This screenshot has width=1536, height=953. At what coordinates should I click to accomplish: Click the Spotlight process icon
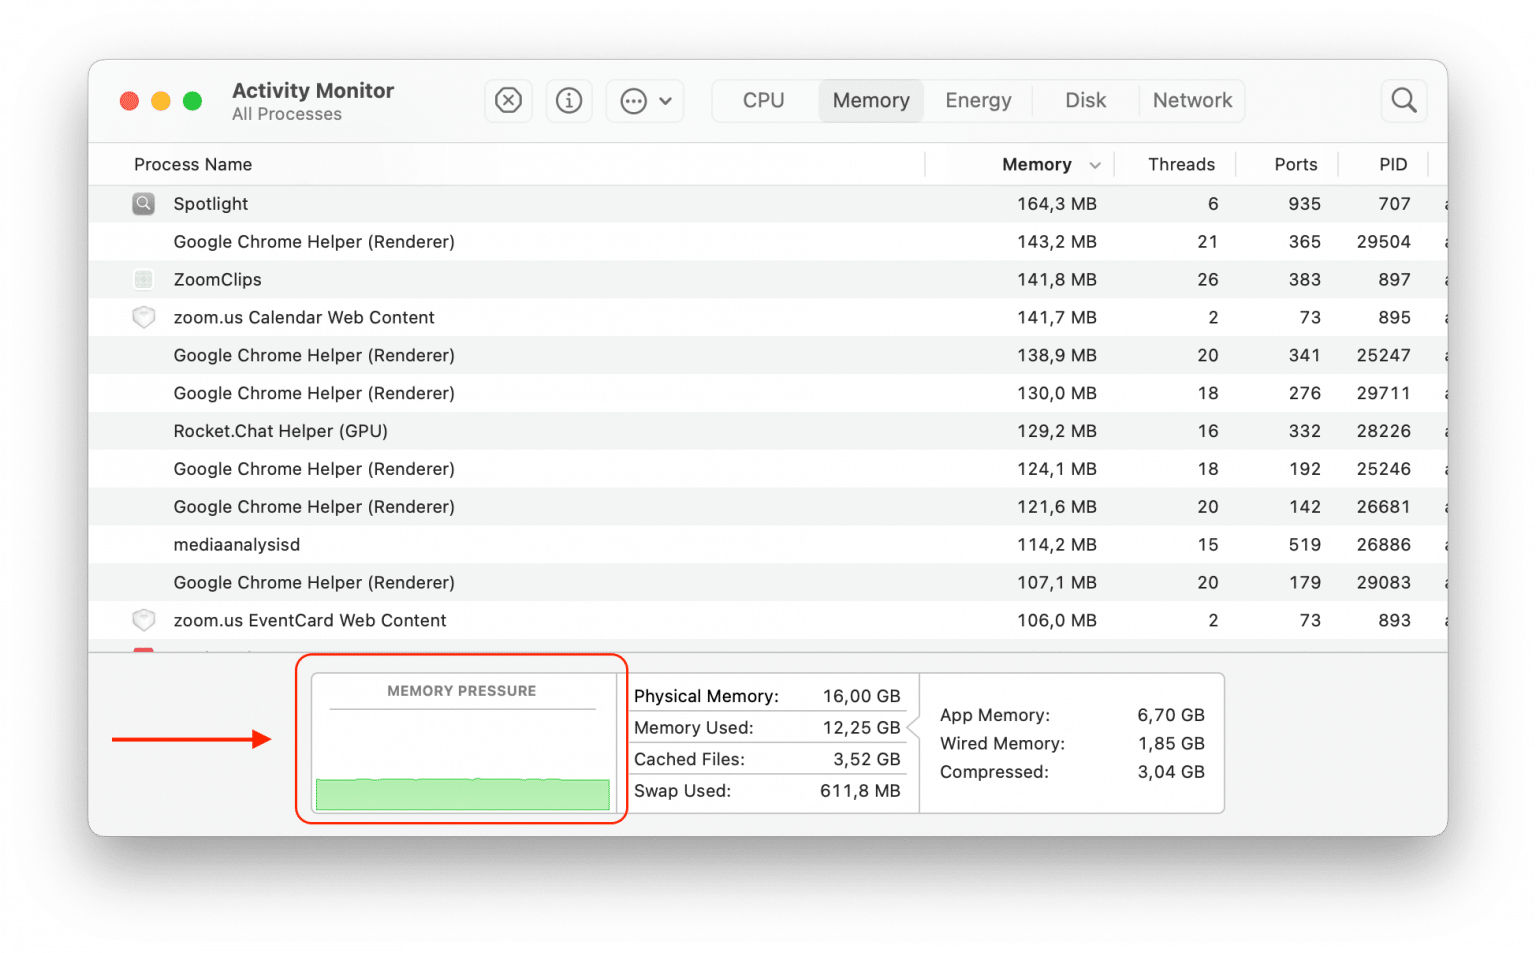coord(143,203)
